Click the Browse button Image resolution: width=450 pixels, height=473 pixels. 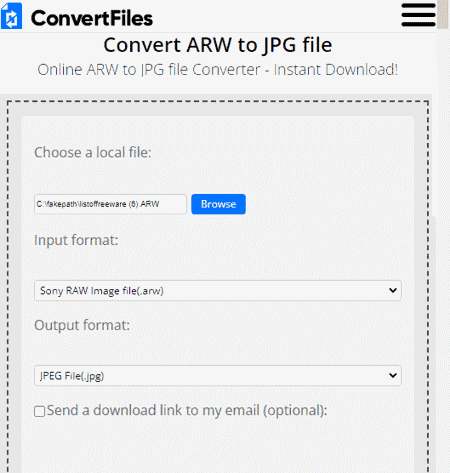click(218, 204)
